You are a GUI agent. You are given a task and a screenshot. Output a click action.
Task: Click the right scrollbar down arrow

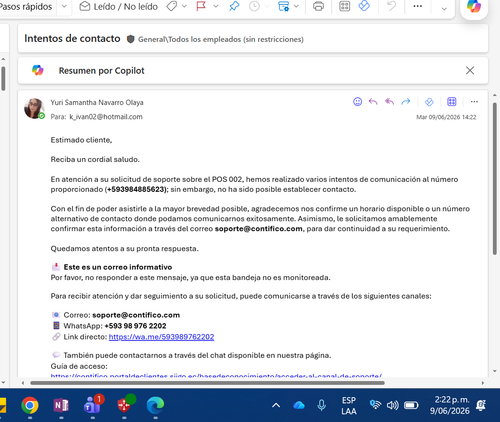495,371
